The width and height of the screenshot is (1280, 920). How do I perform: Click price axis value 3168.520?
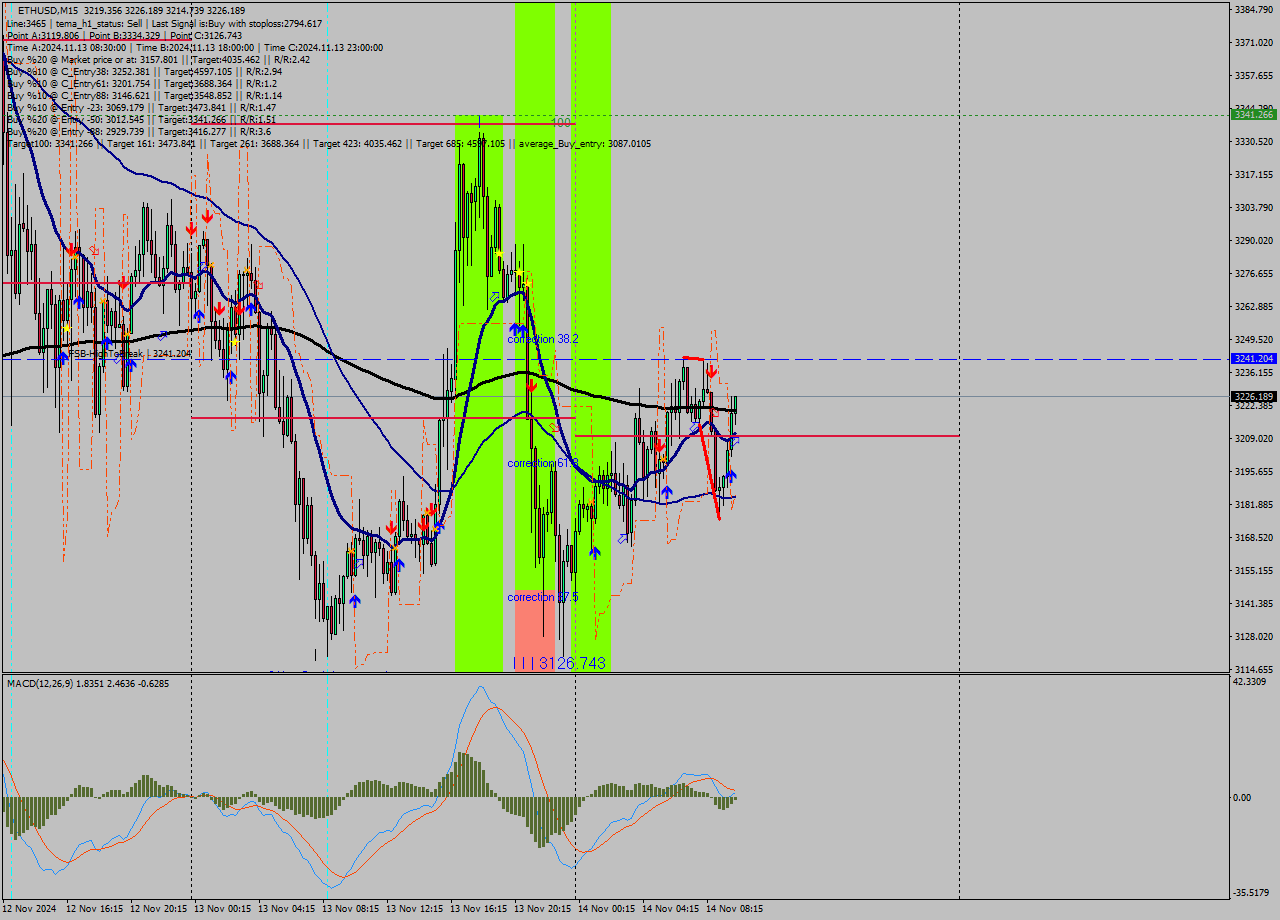[x=1253, y=537]
